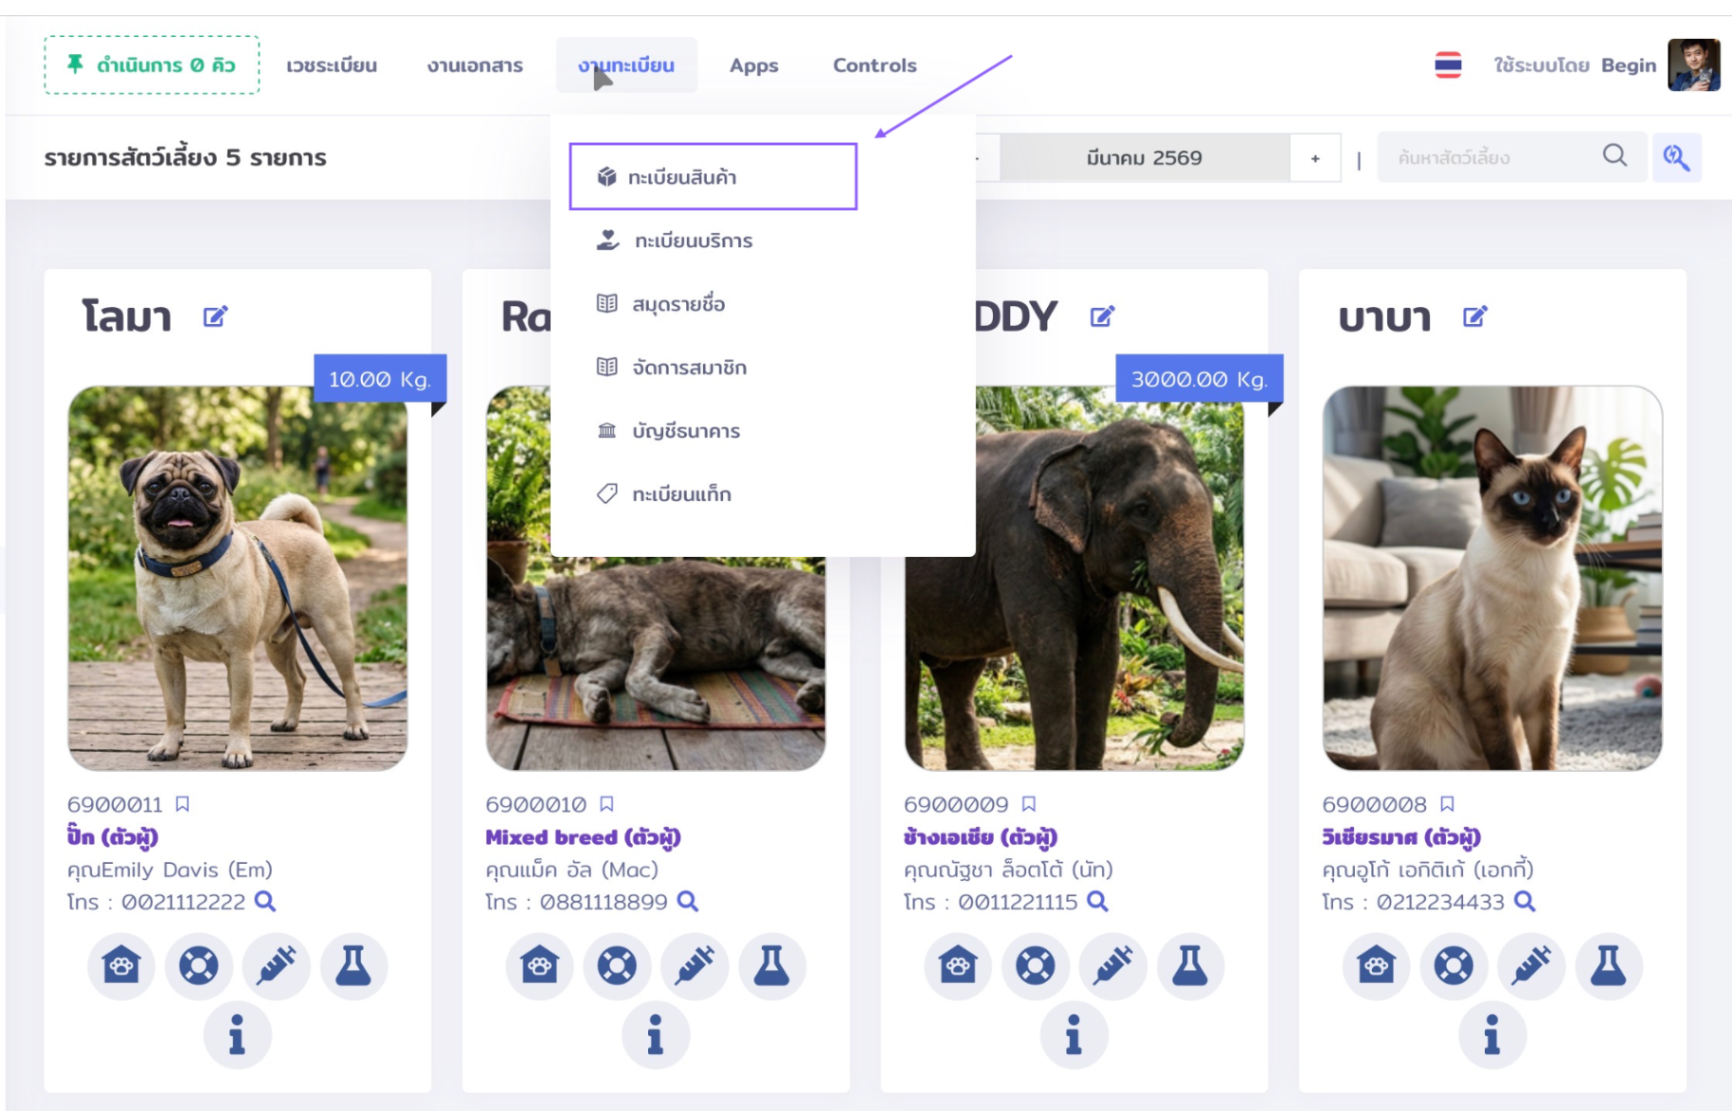Toggle bookmark for pet 6900008

(x=1447, y=804)
